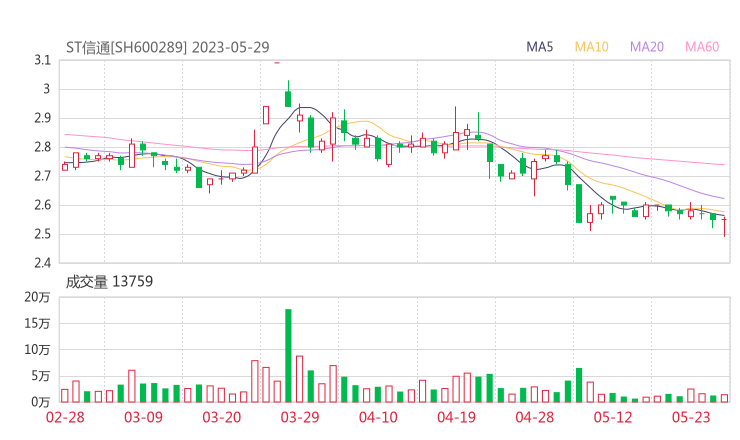This screenshot has width=740, height=440.
Task: Select the 20万 volume axis label
Action: pos(38,298)
